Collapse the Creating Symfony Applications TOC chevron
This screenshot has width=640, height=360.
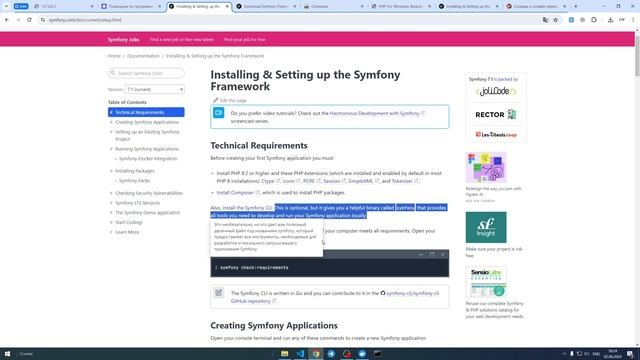pos(111,122)
